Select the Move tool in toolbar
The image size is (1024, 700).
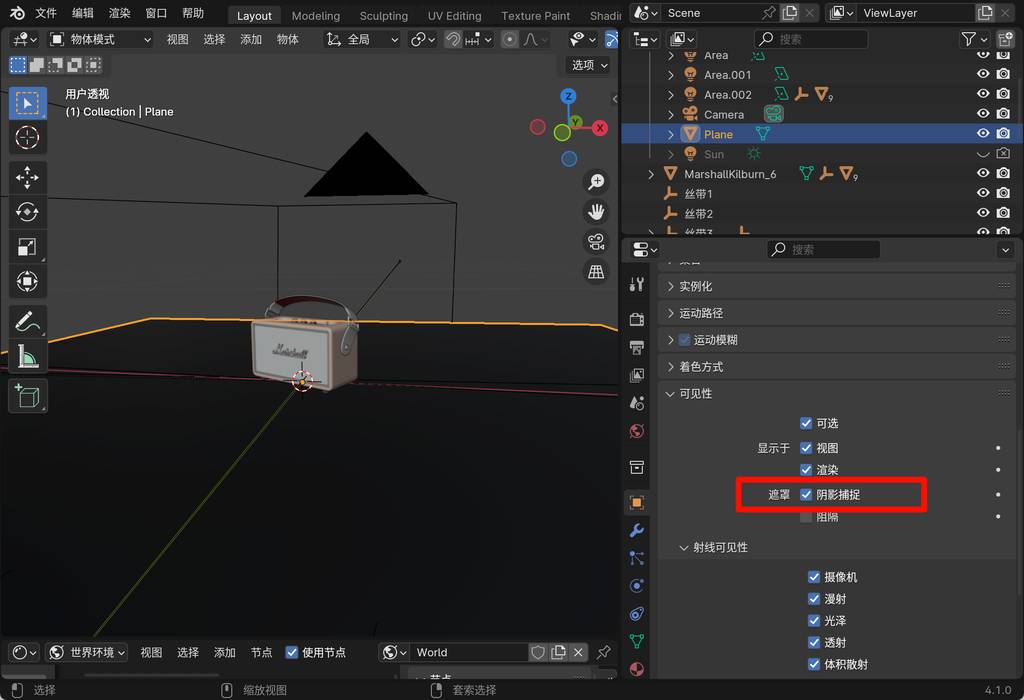point(27,178)
